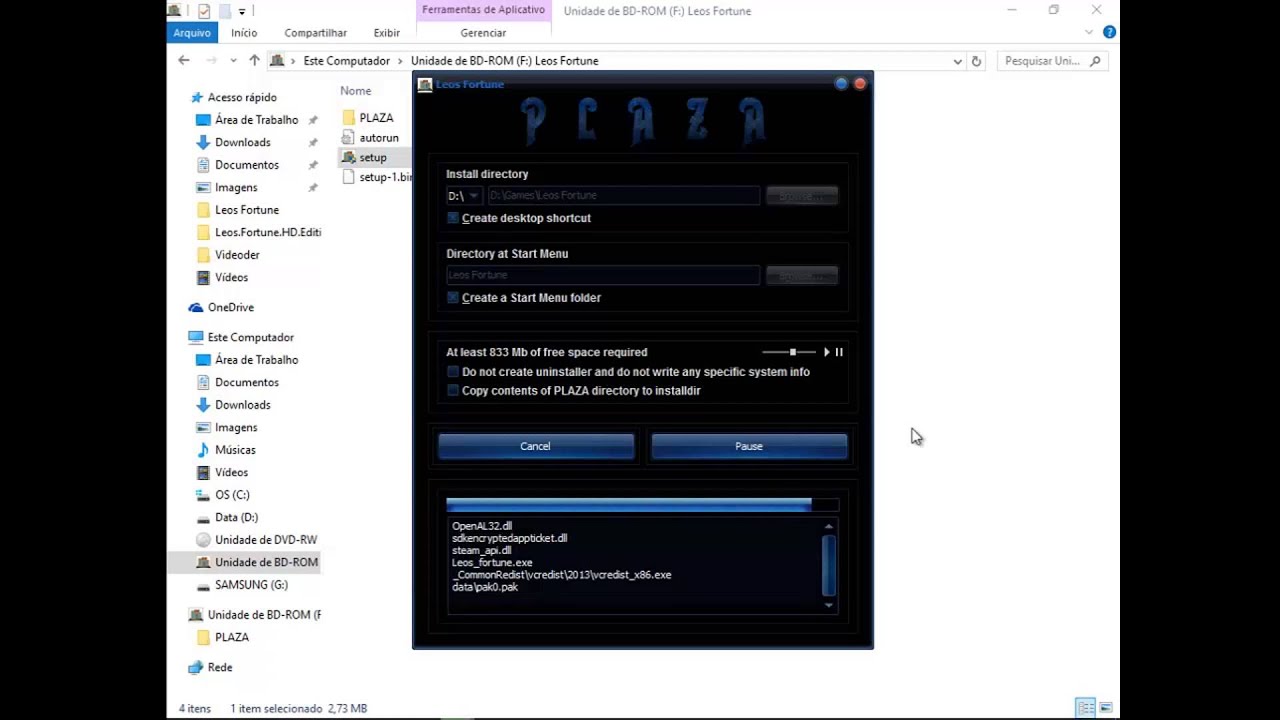Go forward in Explorer navigation
Image resolution: width=1280 pixels, height=720 pixels.
pyautogui.click(x=211, y=61)
